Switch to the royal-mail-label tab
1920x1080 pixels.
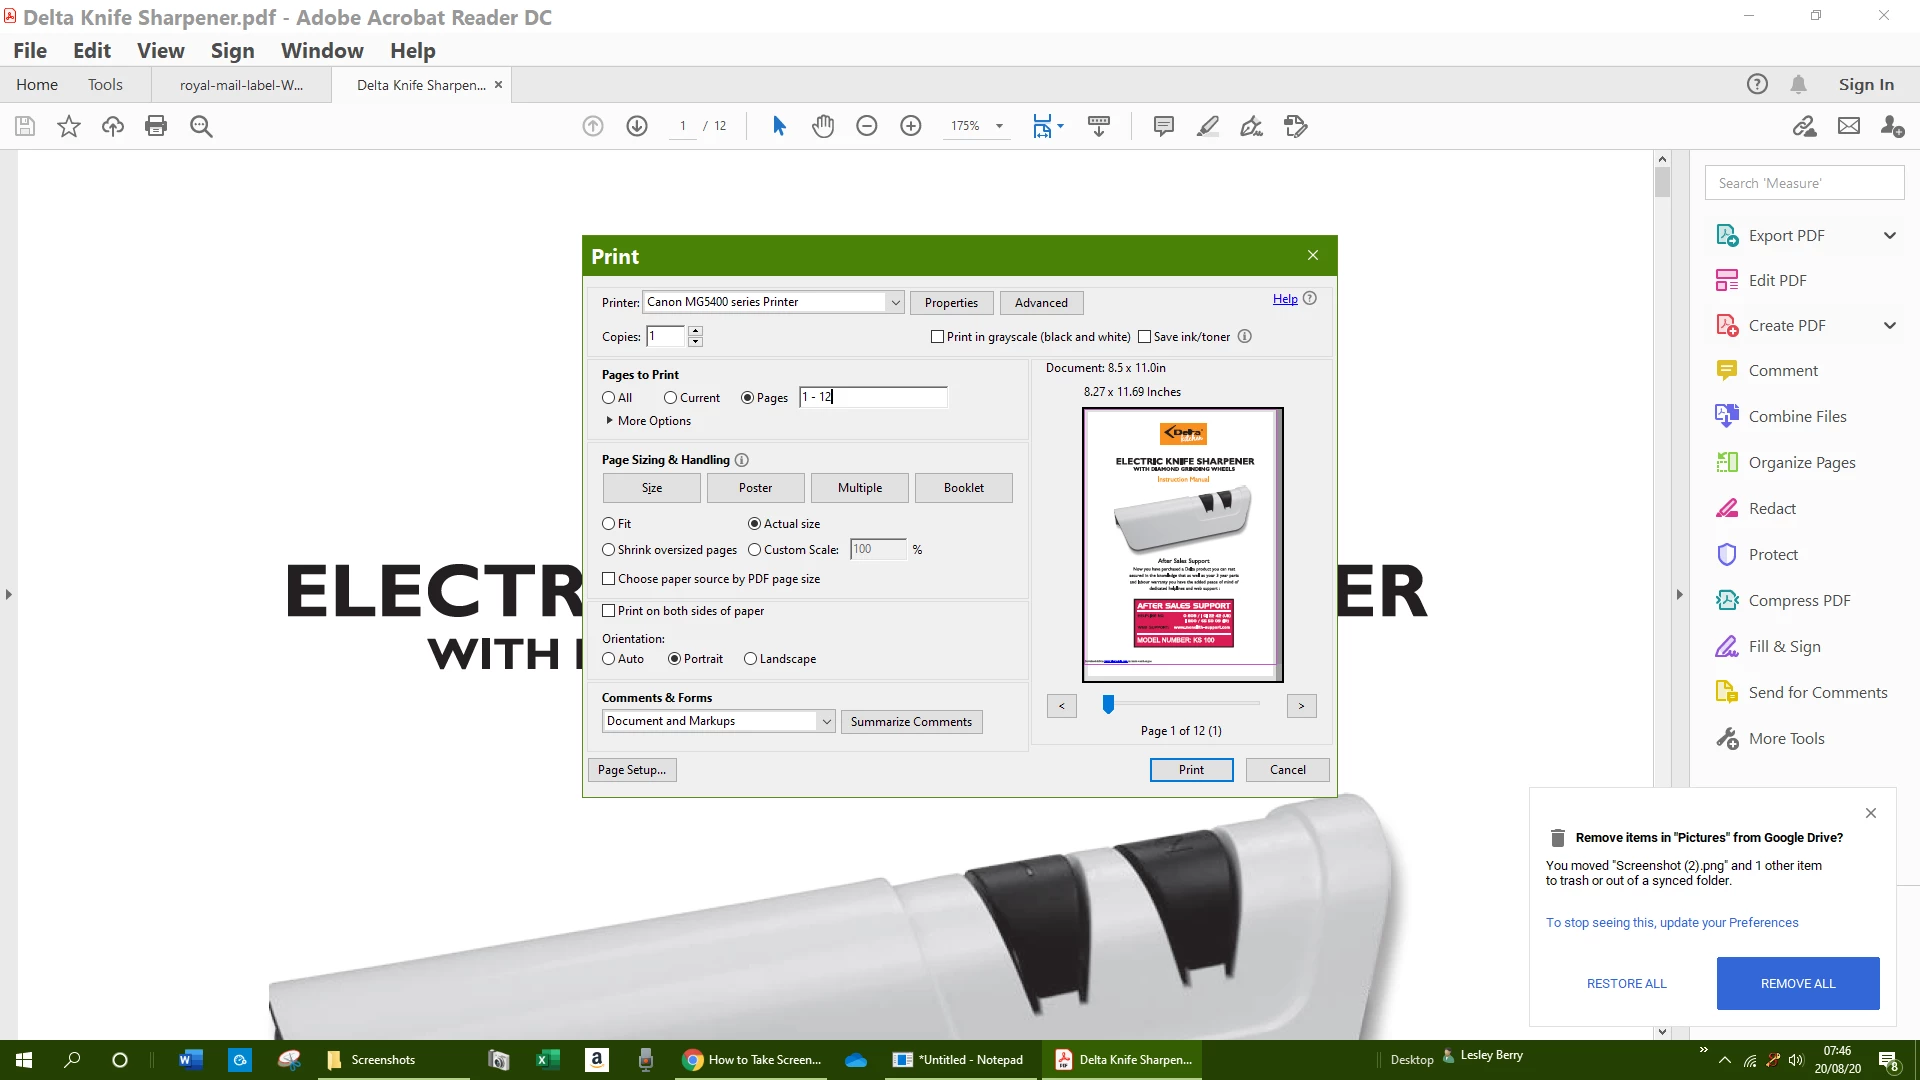coord(241,85)
